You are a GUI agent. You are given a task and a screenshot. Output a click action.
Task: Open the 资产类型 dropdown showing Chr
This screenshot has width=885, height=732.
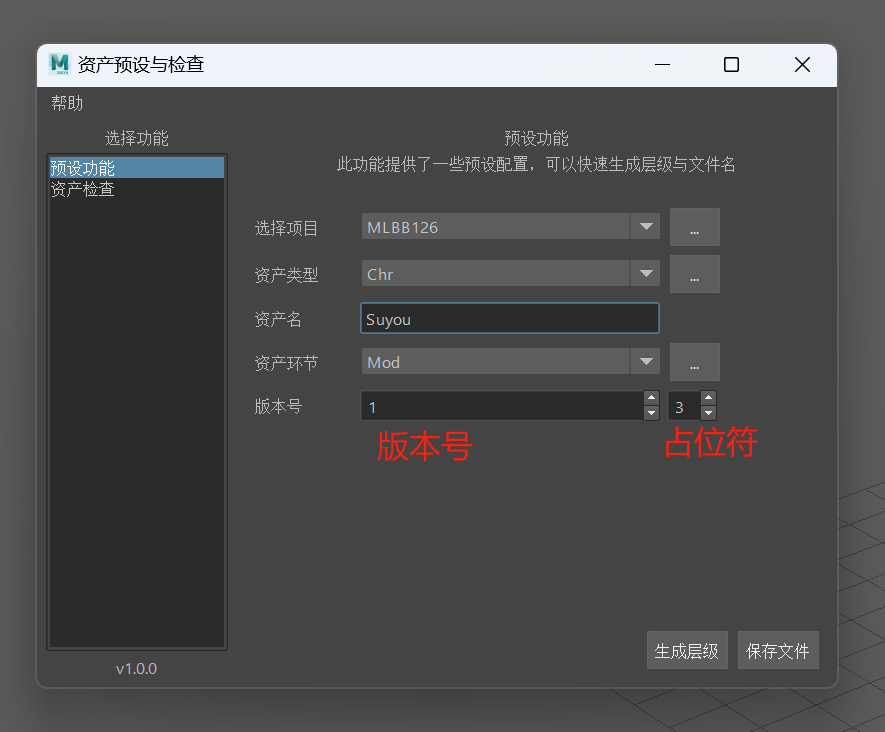pyautogui.click(x=510, y=274)
